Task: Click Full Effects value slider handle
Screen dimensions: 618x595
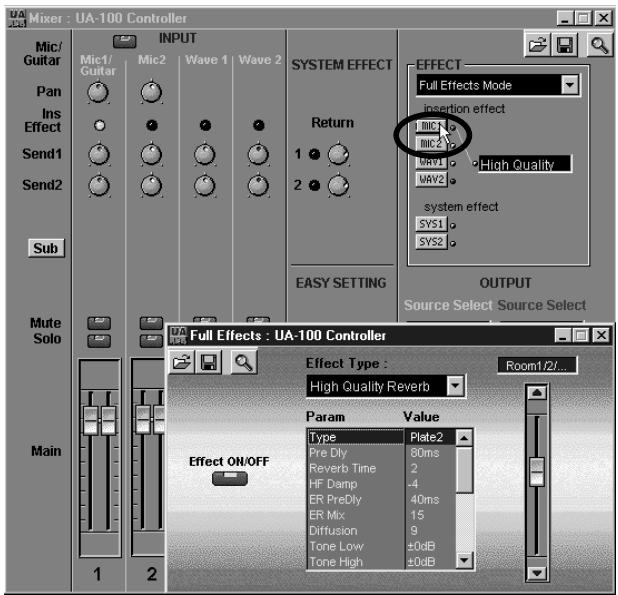Action: click(537, 471)
